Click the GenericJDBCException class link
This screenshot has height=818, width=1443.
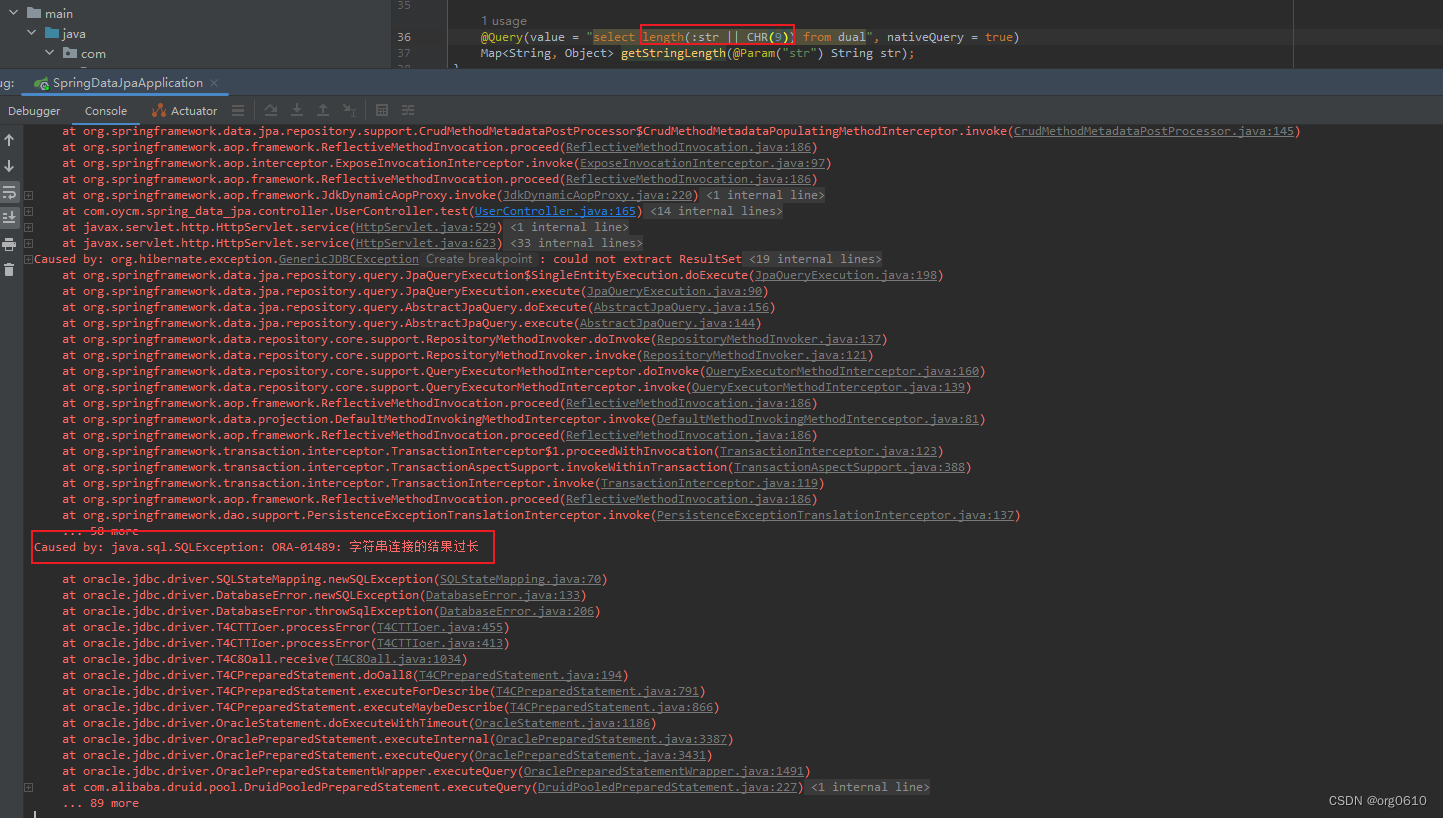[349, 259]
